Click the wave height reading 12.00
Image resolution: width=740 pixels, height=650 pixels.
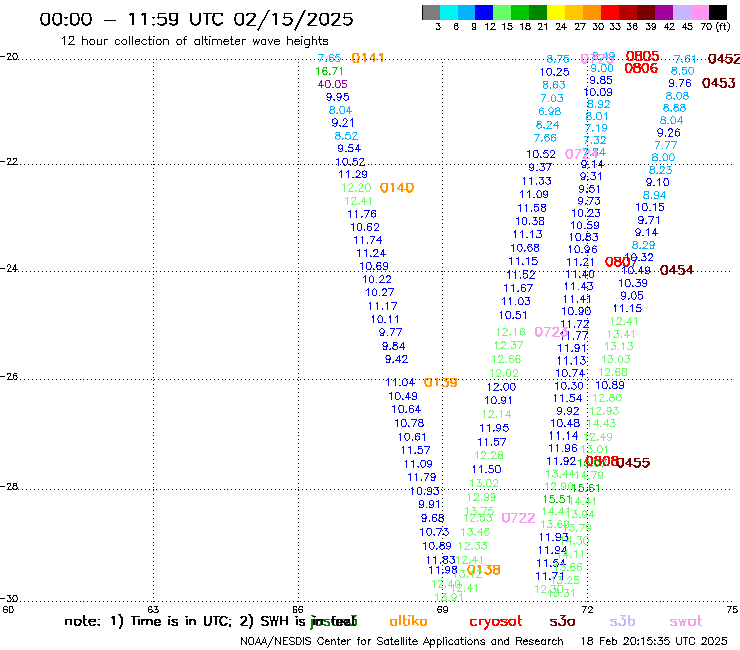coord(501,387)
